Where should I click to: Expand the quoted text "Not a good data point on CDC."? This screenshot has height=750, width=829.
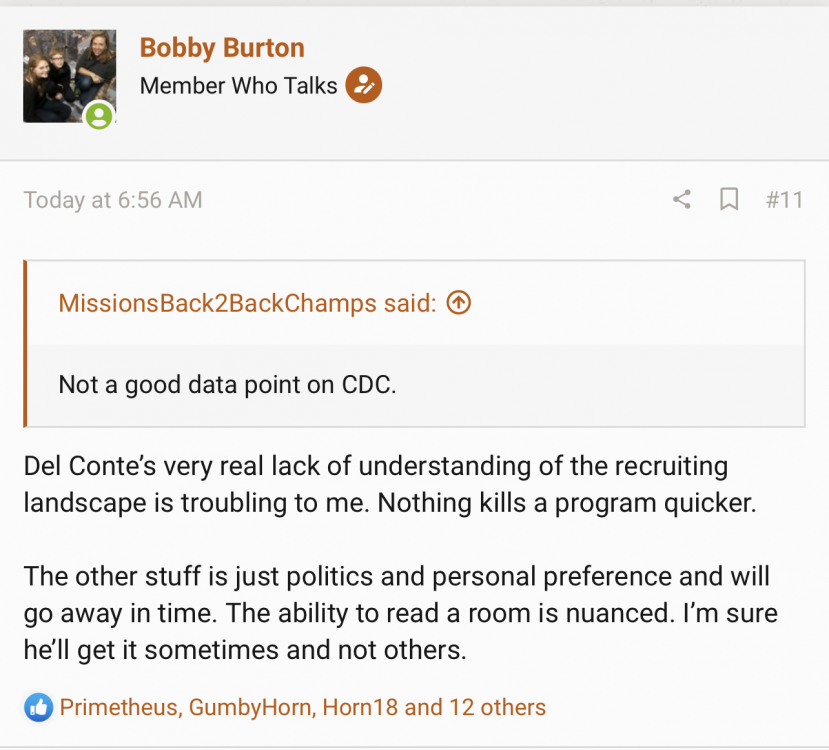[x=227, y=385]
